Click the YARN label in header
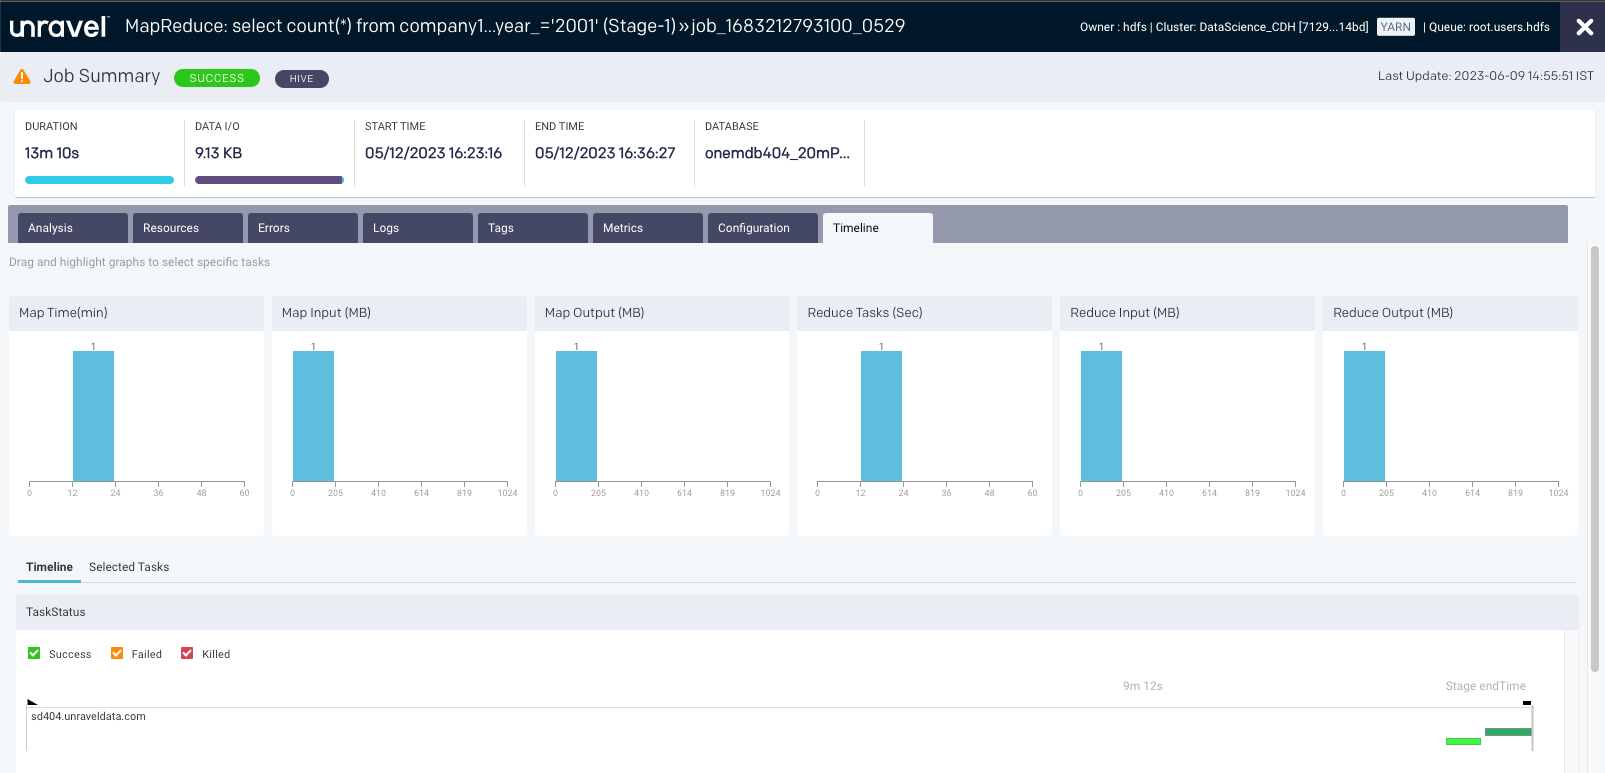This screenshot has width=1605, height=773. point(1395,27)
